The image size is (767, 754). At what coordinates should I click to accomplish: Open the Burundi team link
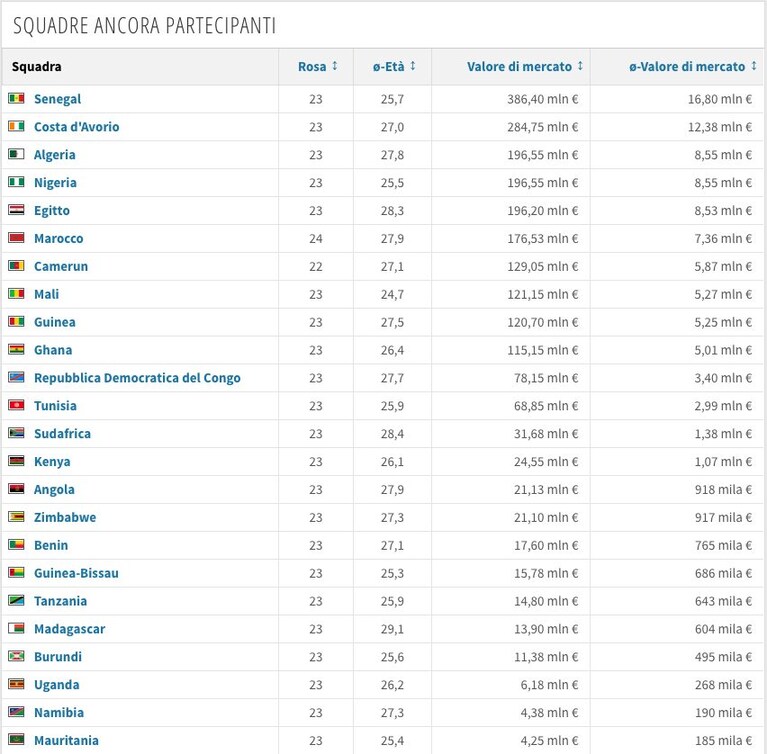tap(58, 657)
